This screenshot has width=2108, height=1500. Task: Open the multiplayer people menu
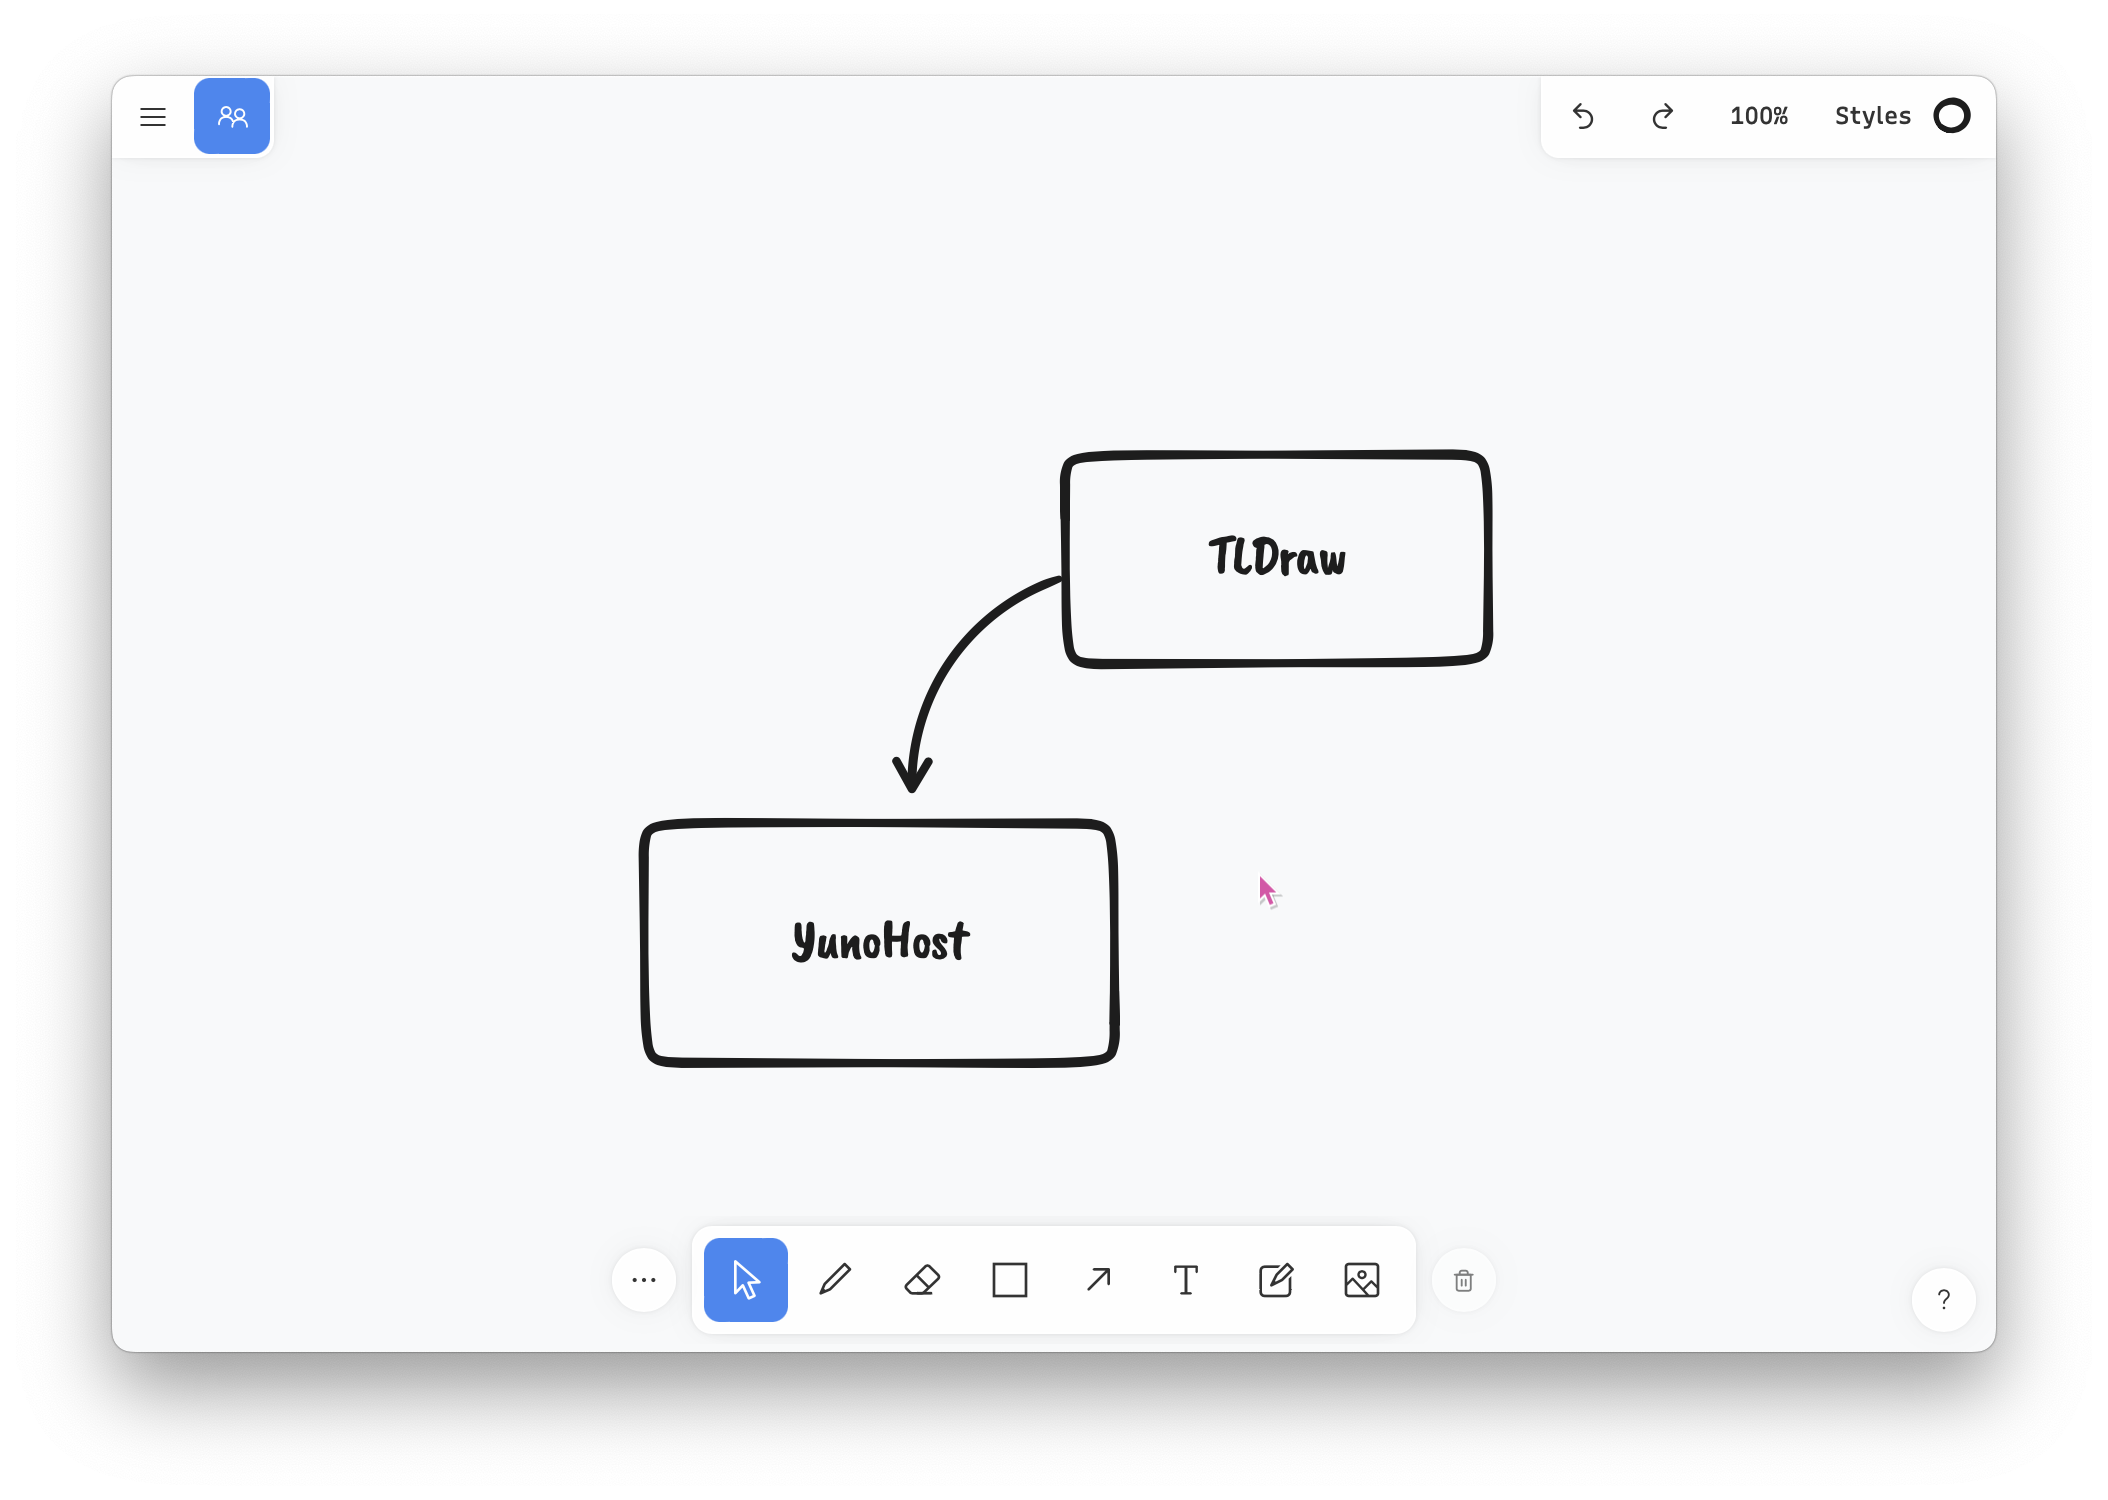232,116
